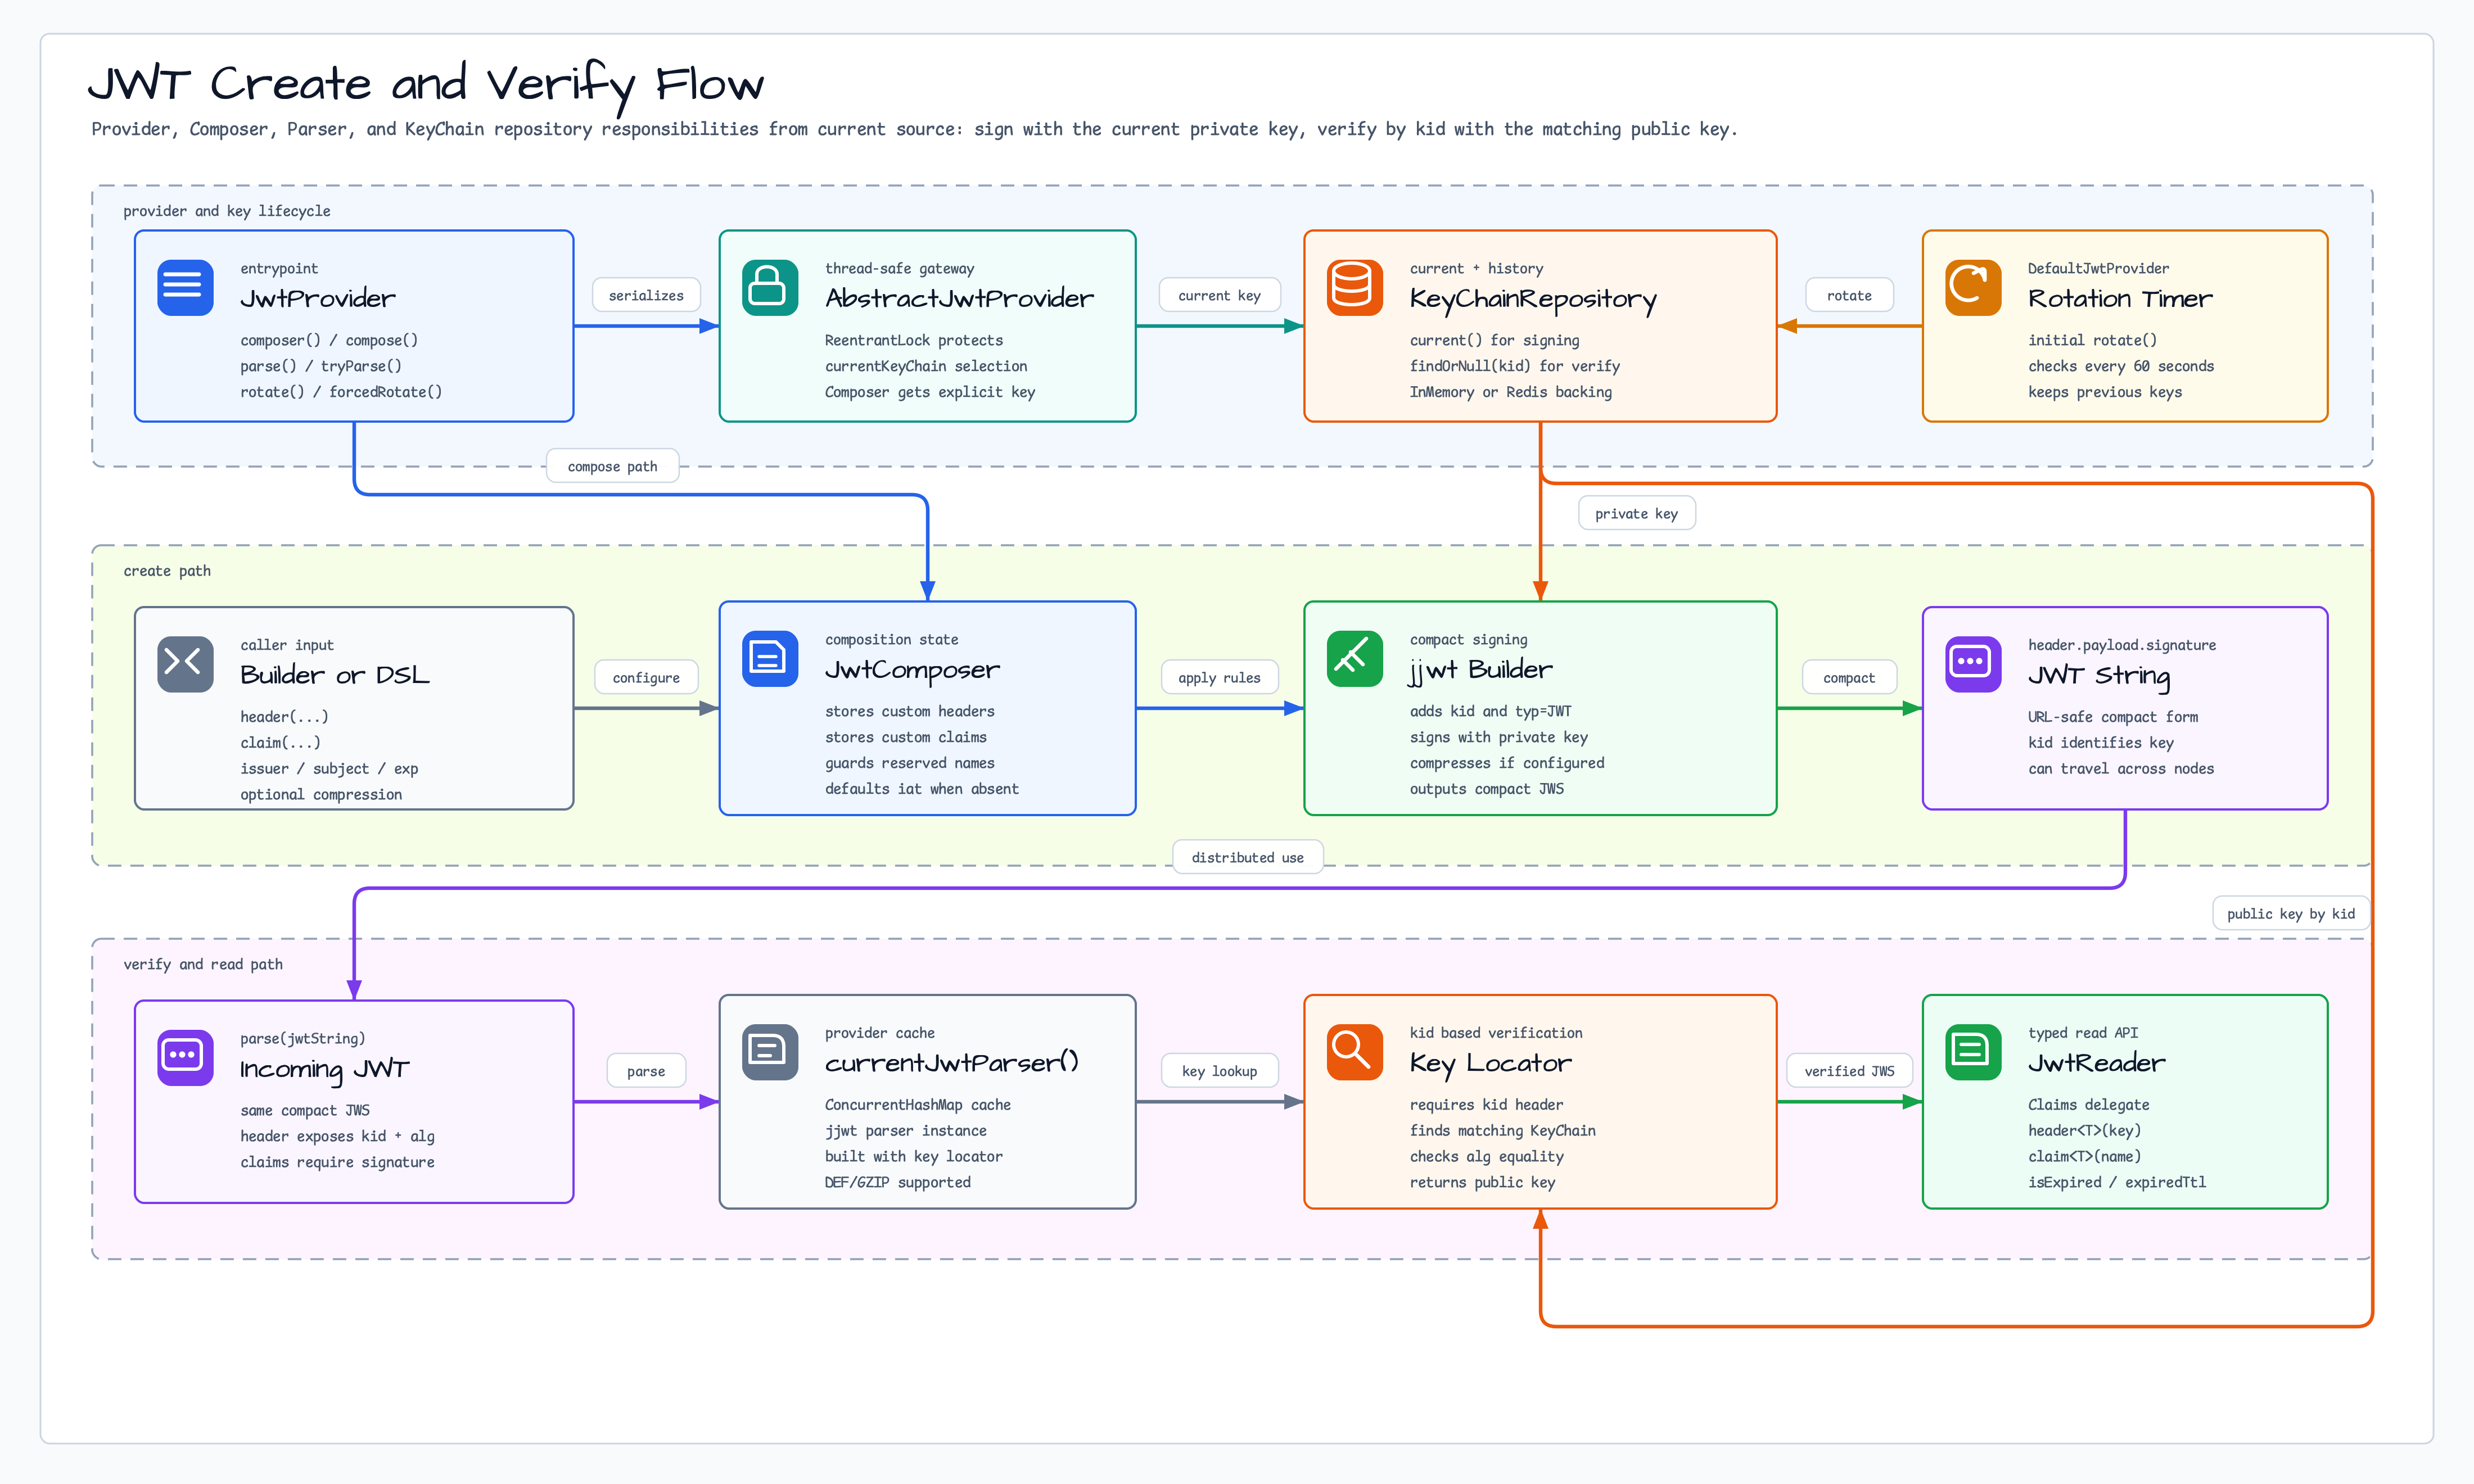Click 'findOrNull(kid) for verify' line
The height and width of the screenshot is (1484, 2474).
[x=1514, y=366]
